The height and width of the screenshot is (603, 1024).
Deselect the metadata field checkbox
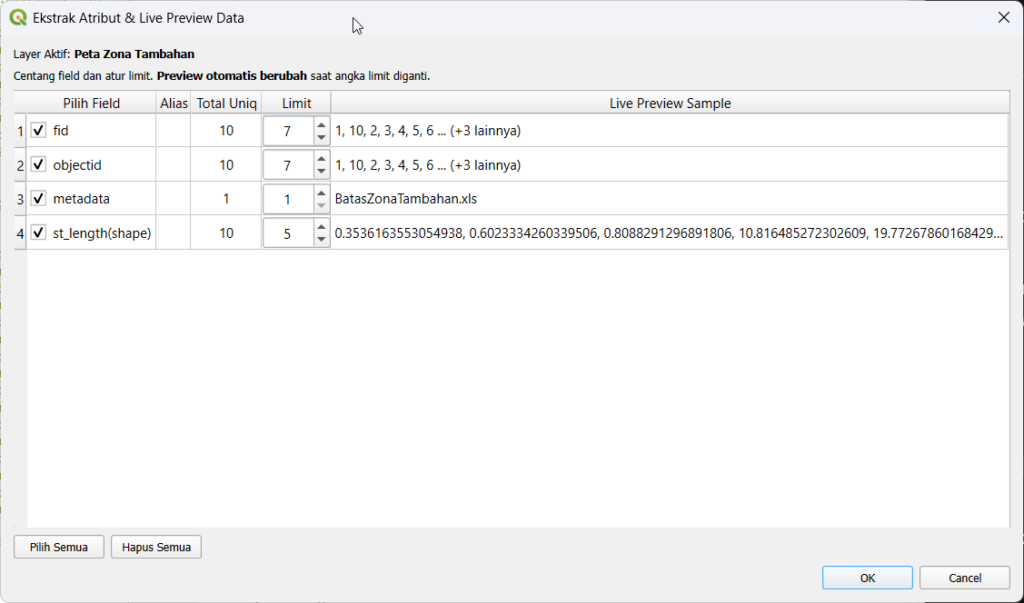(x=39, y=198)
